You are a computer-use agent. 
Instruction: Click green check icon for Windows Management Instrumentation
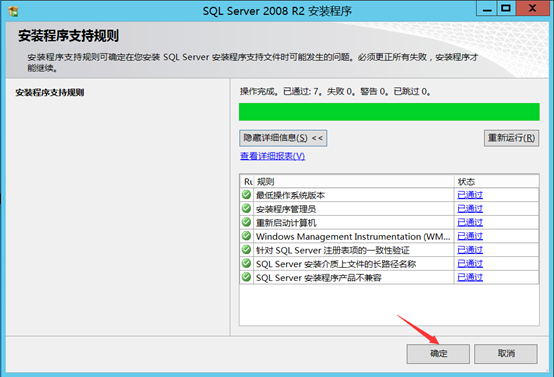point(246,236)
